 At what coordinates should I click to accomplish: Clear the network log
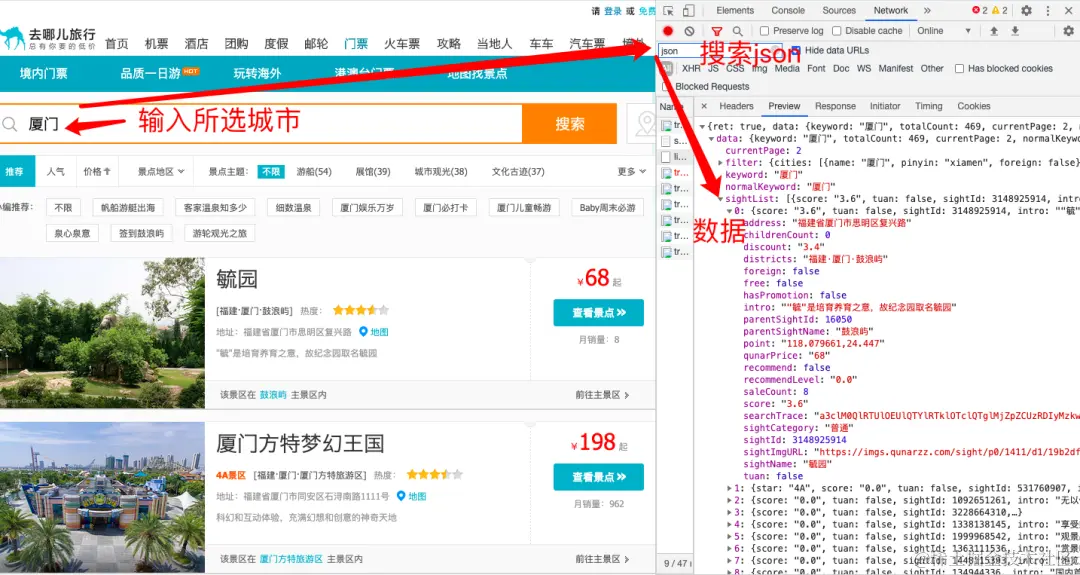point(689,31)
